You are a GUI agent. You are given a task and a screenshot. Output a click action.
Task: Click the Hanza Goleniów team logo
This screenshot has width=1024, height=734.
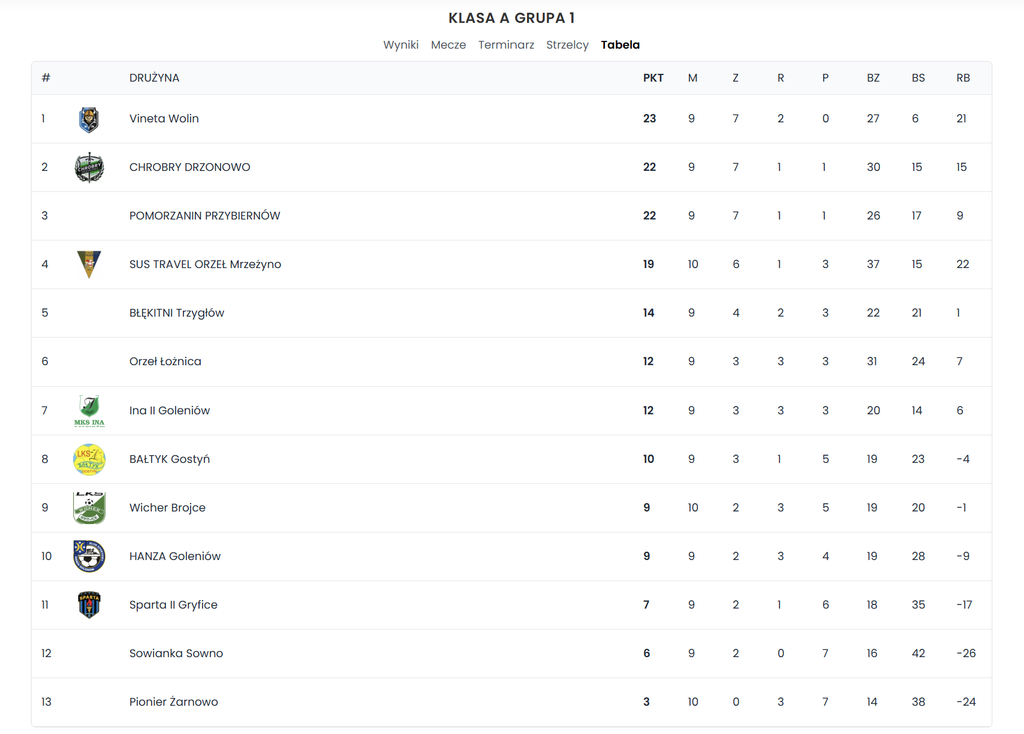(x=89, y=556)
